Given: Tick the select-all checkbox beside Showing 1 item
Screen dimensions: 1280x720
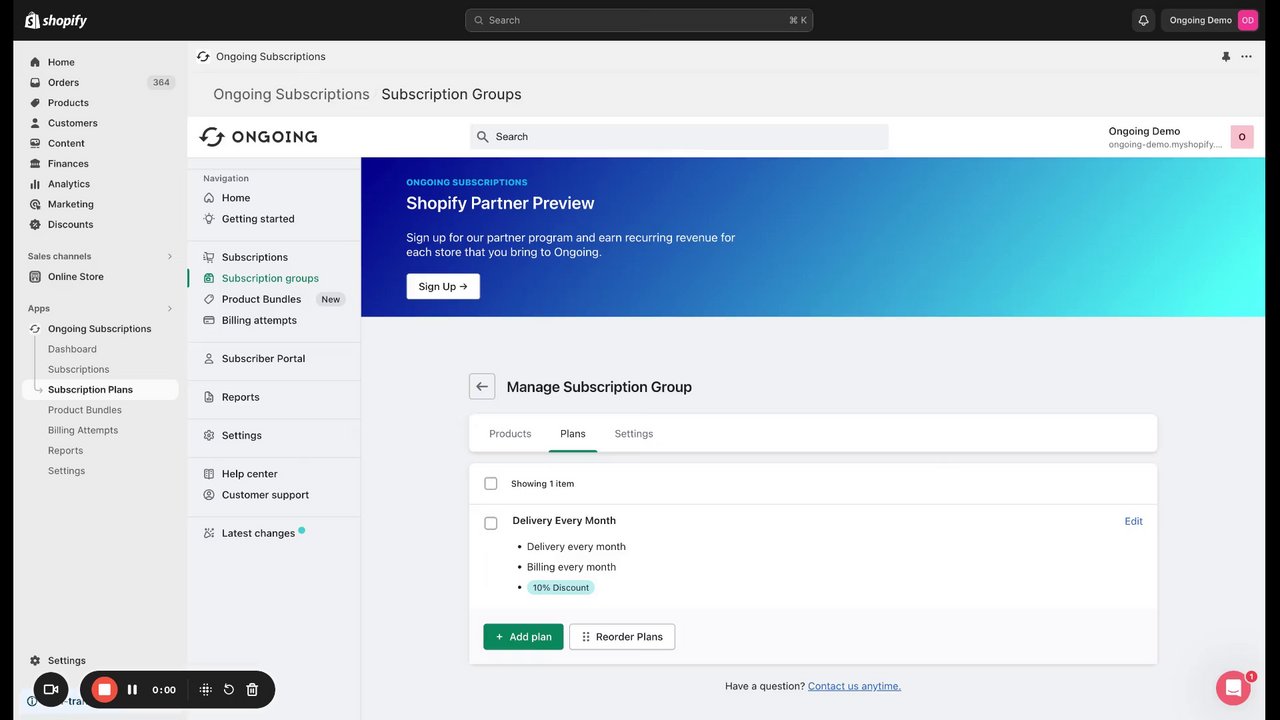Looking at the screenshot, I should point(491,484).
